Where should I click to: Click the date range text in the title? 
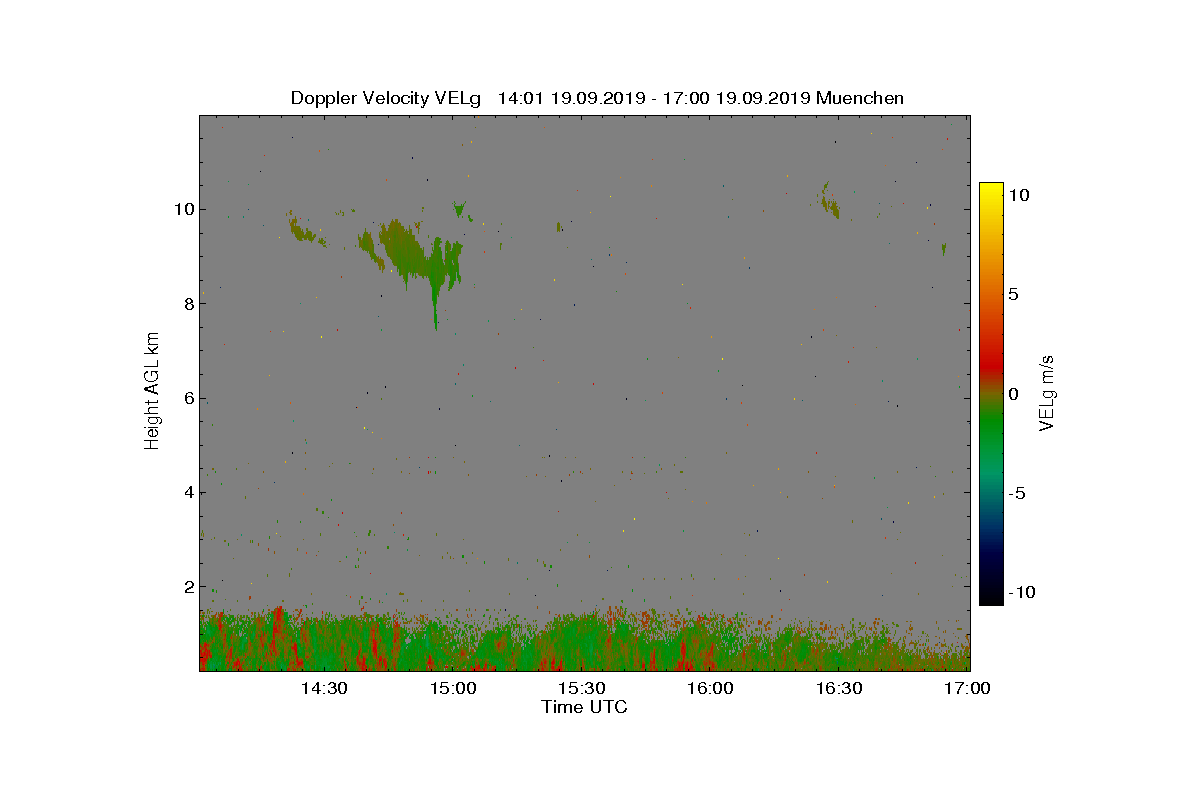pyautogui.click(x=655, y=98)
